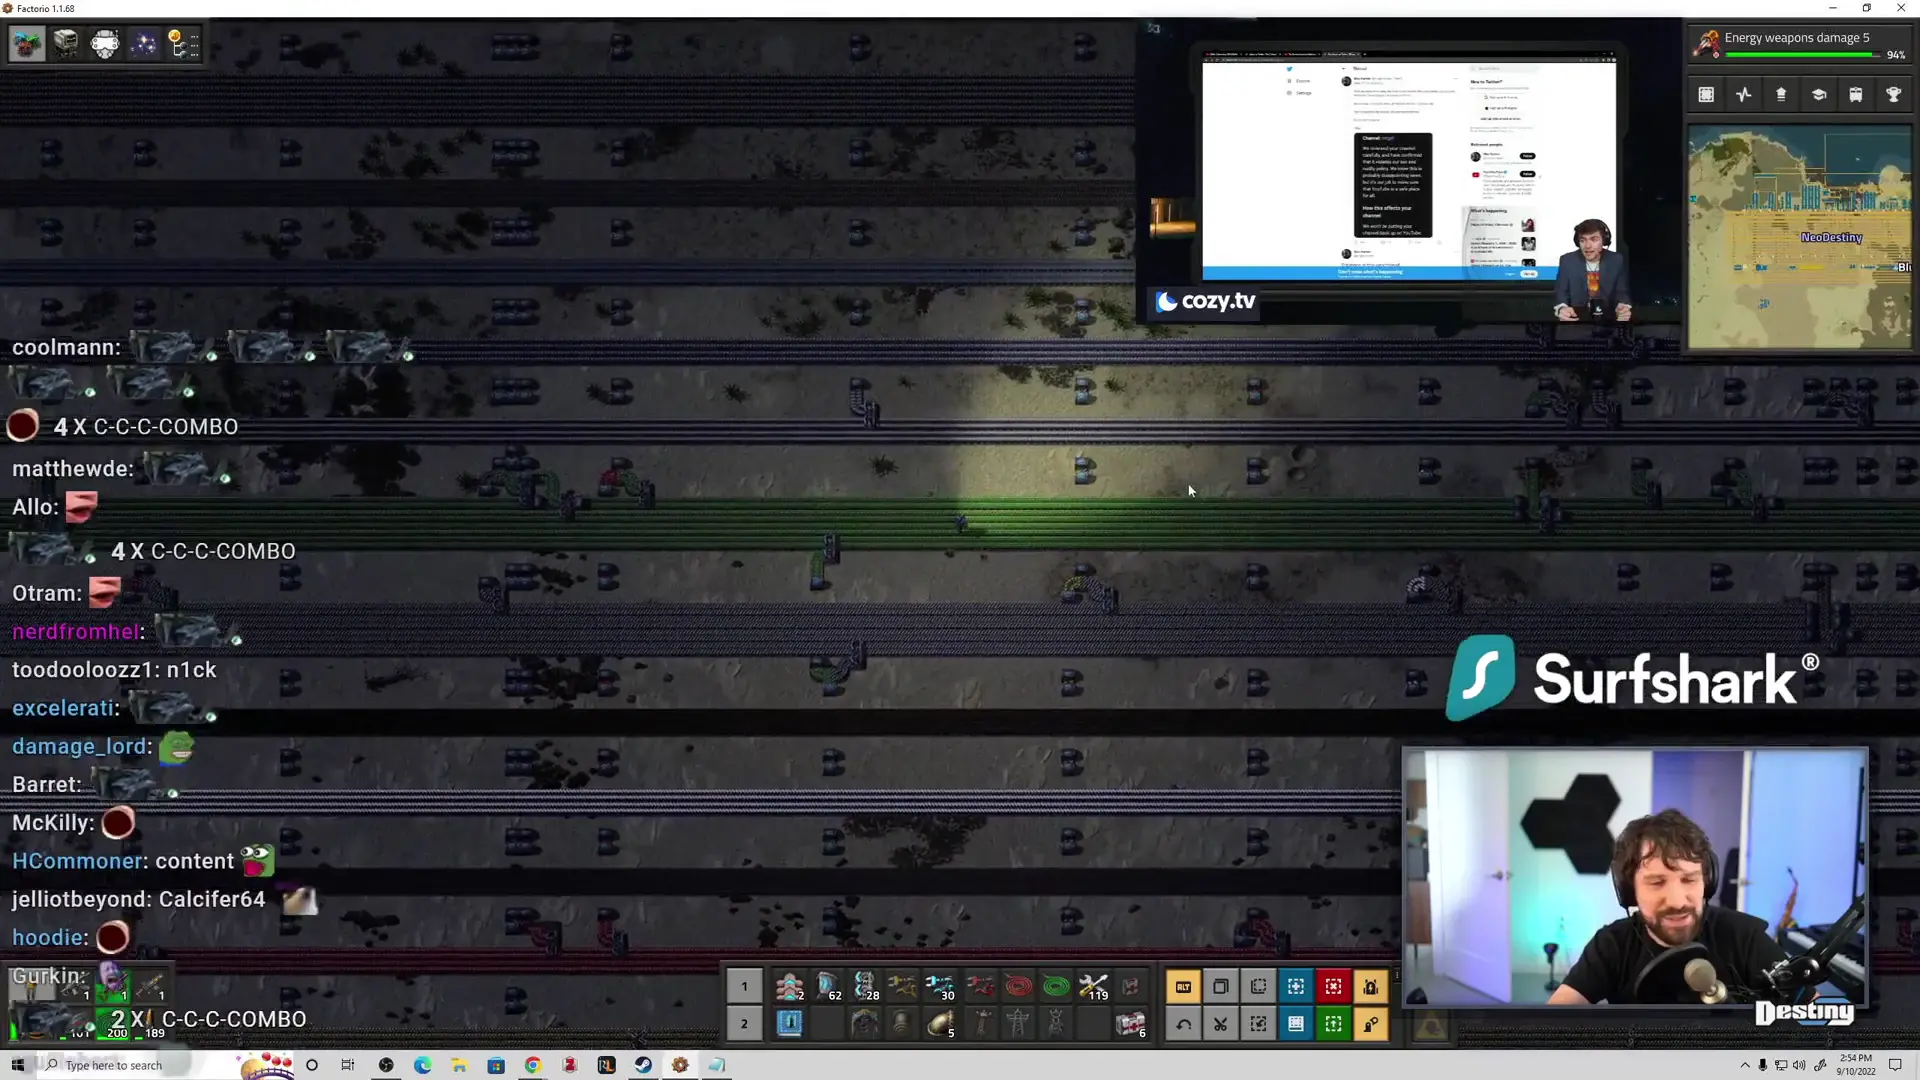The height and width of the screenshot is (1080, 1920).
Task: Click the minimap NeoDestiny label
Action: (x=1831, y=238)
